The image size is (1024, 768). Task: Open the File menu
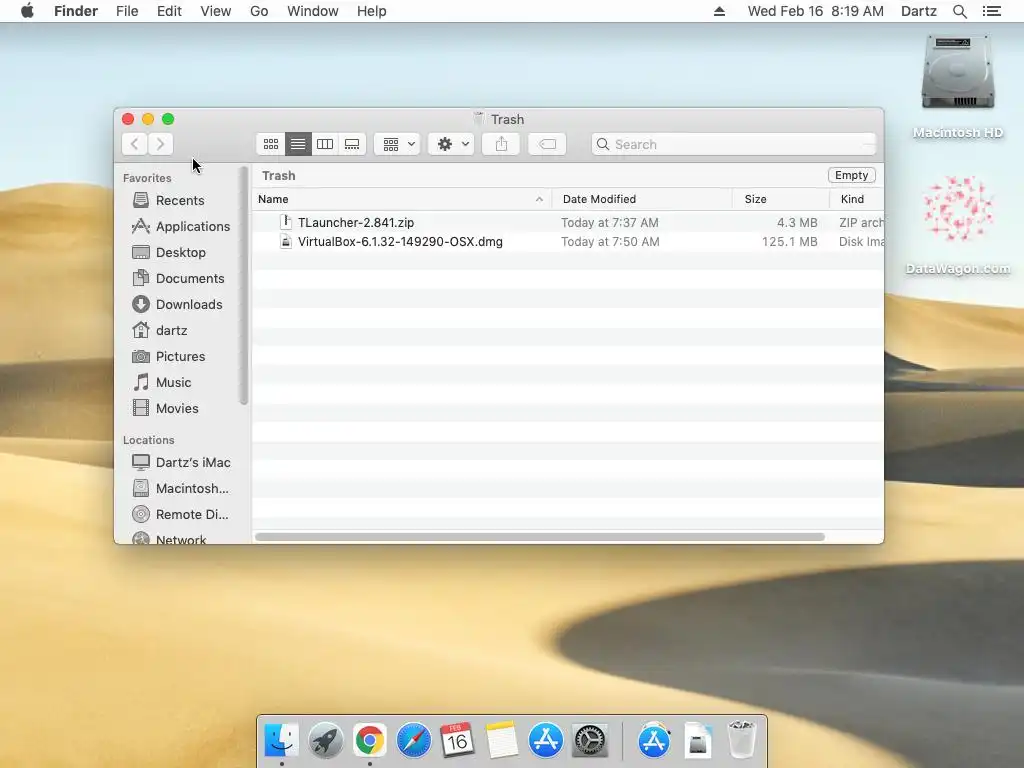[127, 11]
